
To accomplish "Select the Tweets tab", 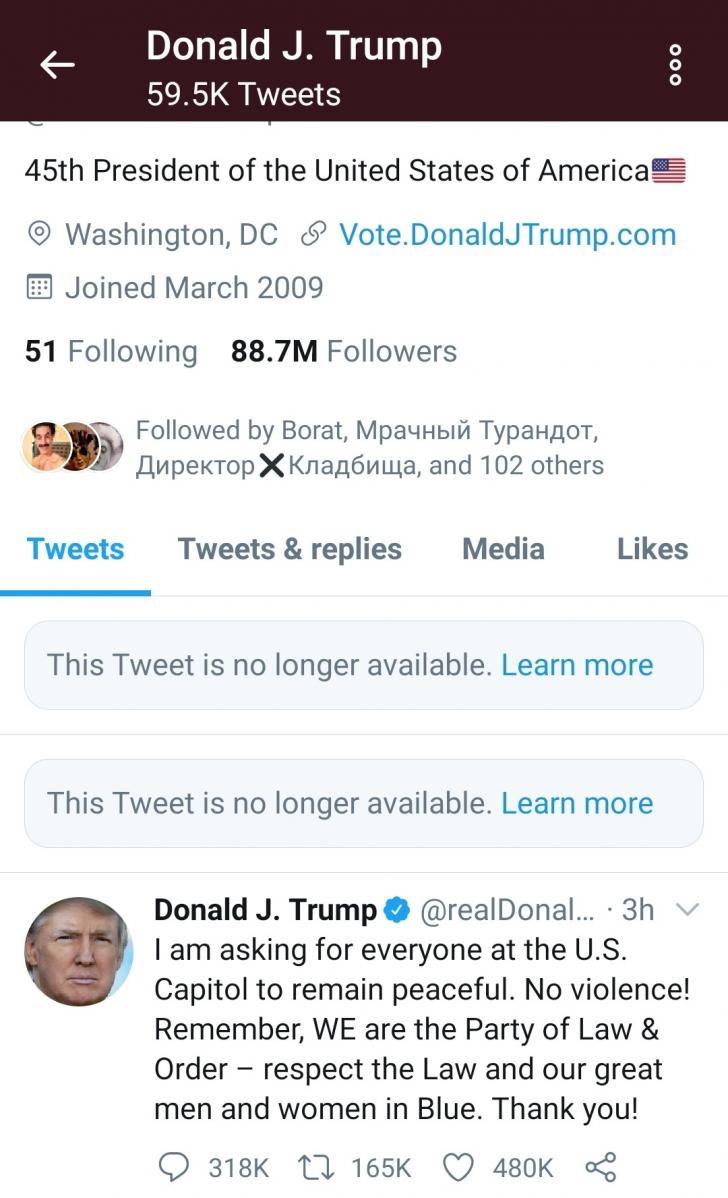I will point(76,549).
